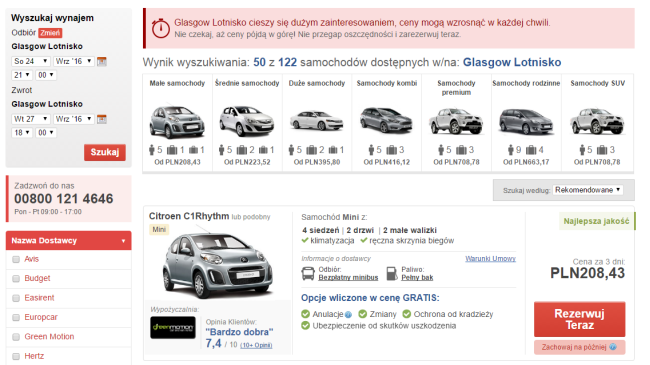Image resolution: width=650 pixels, height=365 pixels.
Task: Collapse the Nazwa Dostawcy filter header
Action: tap(68, 241)
